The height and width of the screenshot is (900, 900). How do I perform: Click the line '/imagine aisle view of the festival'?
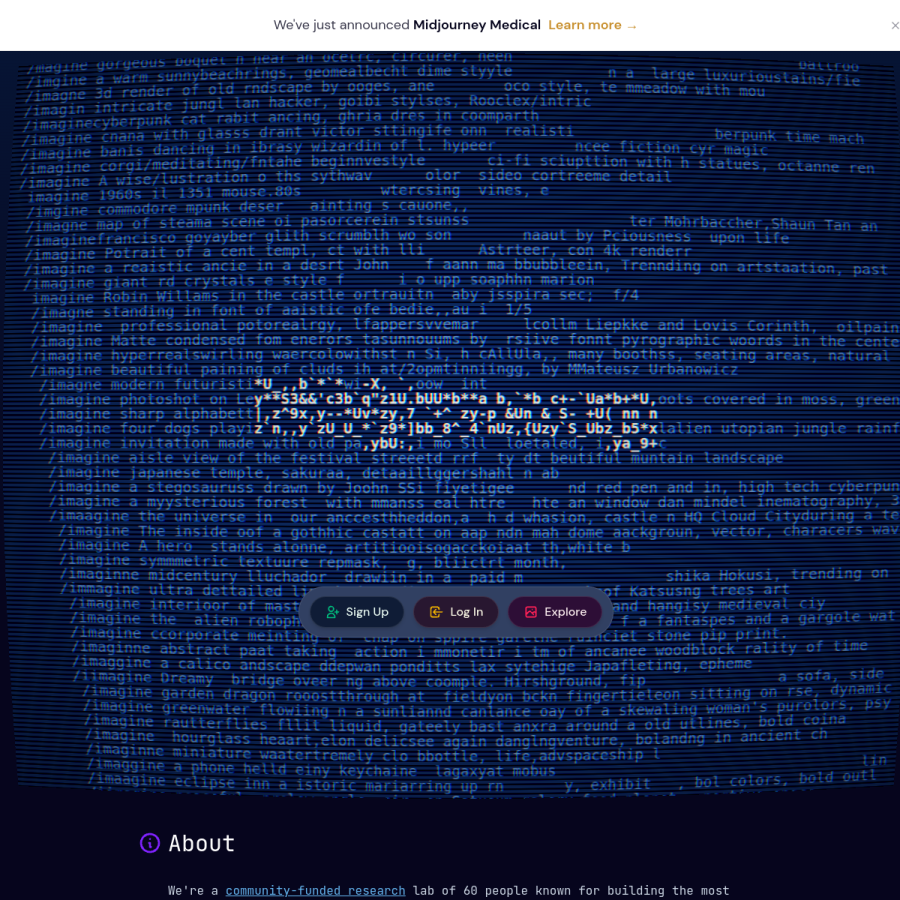tap(416, 458)
